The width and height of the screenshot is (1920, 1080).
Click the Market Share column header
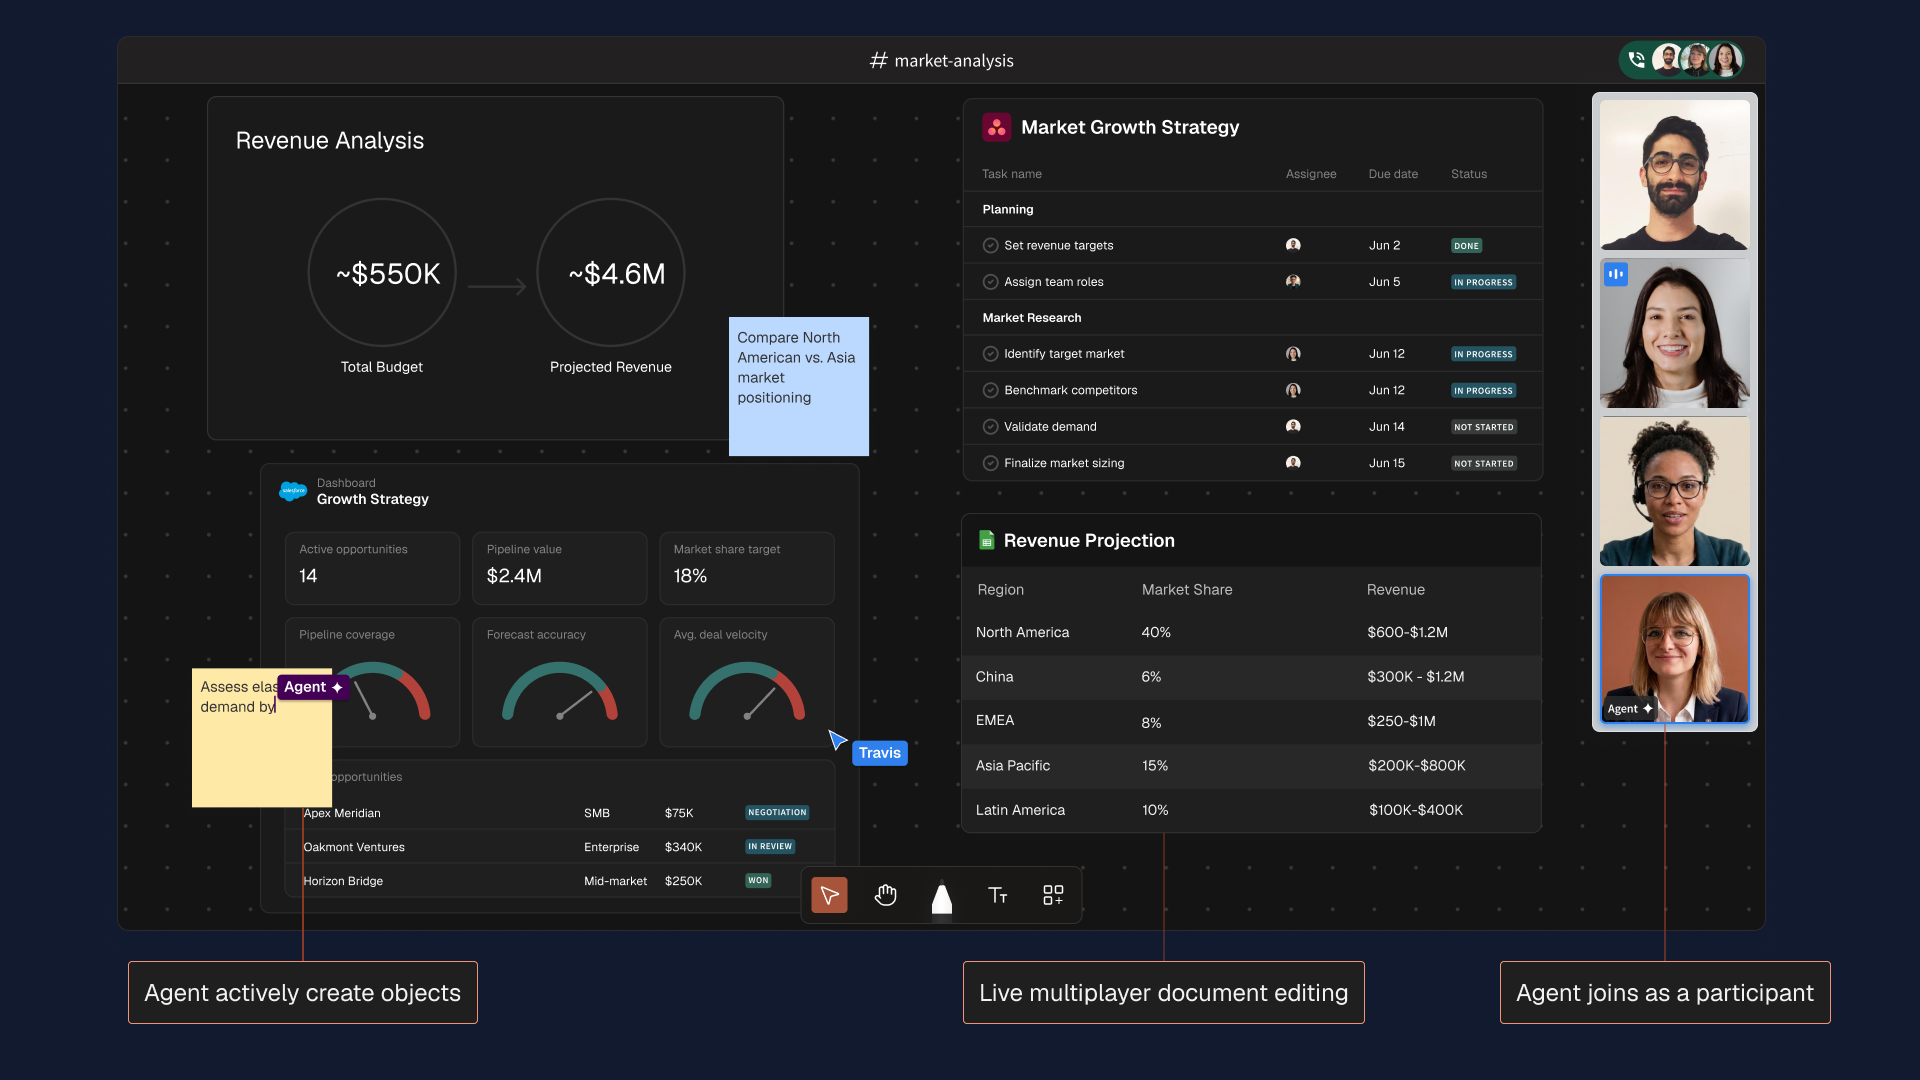(x=1187, y=590)
